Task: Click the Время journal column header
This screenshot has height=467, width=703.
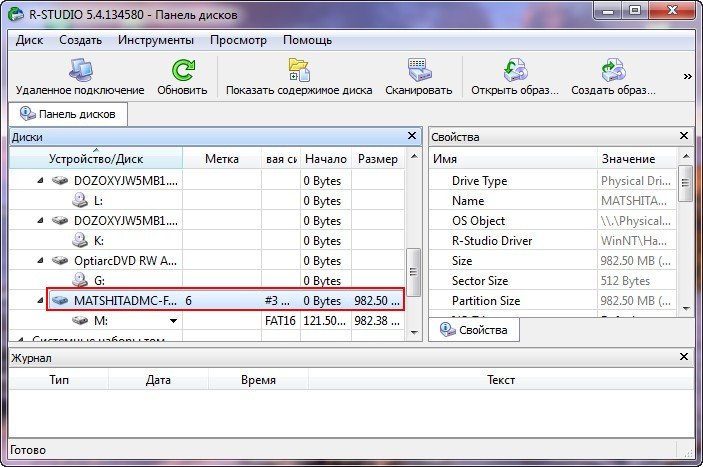Action: point(258,380)
